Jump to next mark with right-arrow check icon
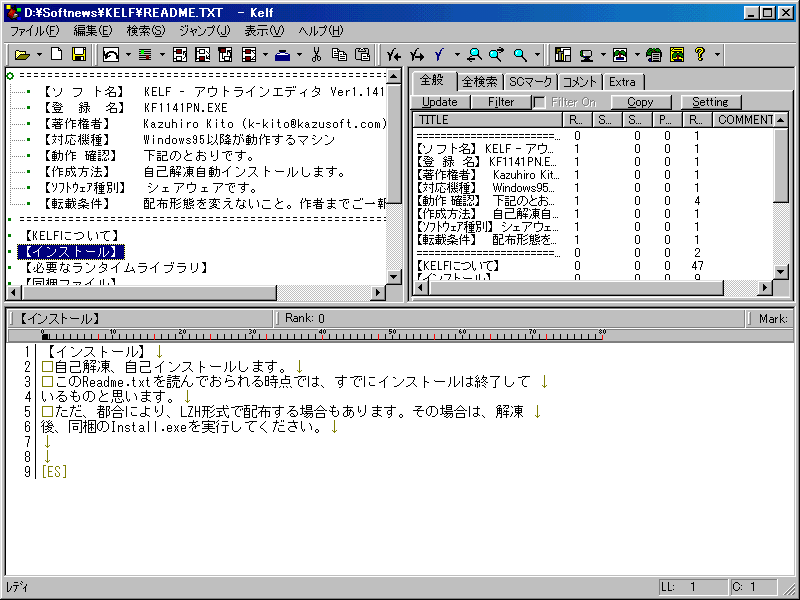Image resolution: width=800 pixels, height=600 pixels. click(x=417, y=55)
